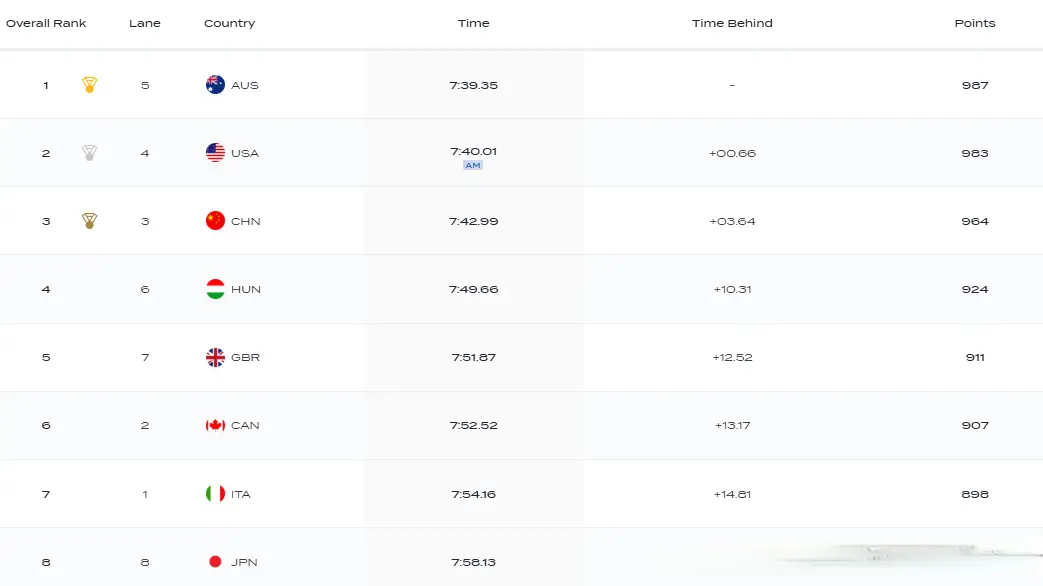The height and width of the screenshot is (586, 1043).
Task: Sort by the Overall Rank column header
Action: click(x=46, y=23)
